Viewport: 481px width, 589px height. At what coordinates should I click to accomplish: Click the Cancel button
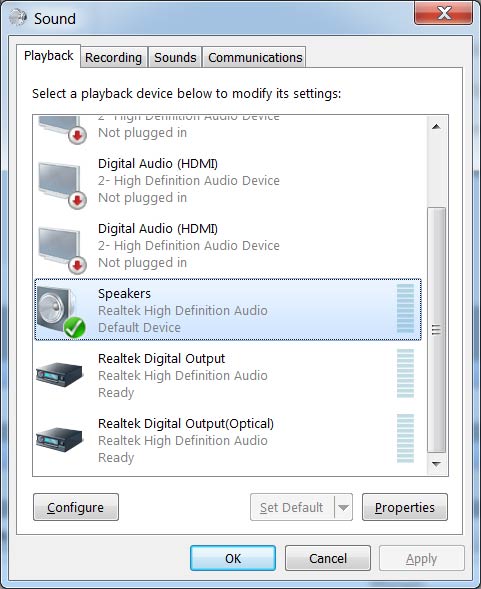click(328, 559)
